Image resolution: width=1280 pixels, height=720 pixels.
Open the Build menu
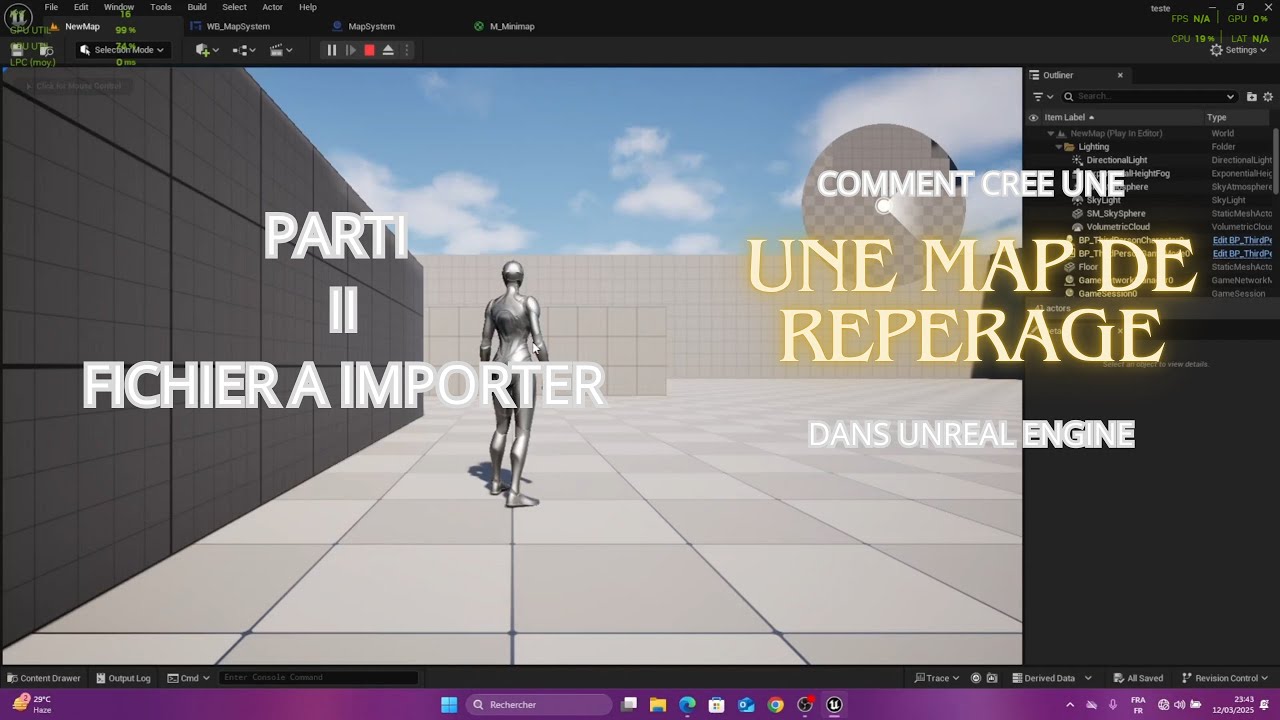click(x=197, y=7)
